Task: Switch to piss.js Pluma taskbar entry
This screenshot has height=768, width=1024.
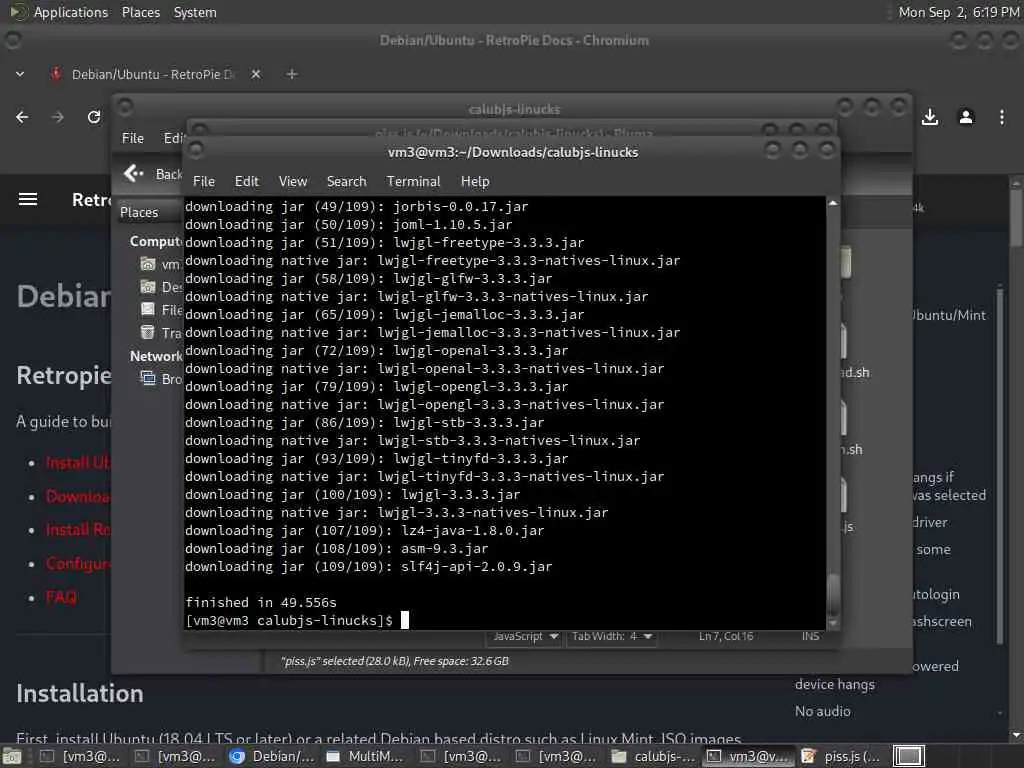Action: [842, 756]
